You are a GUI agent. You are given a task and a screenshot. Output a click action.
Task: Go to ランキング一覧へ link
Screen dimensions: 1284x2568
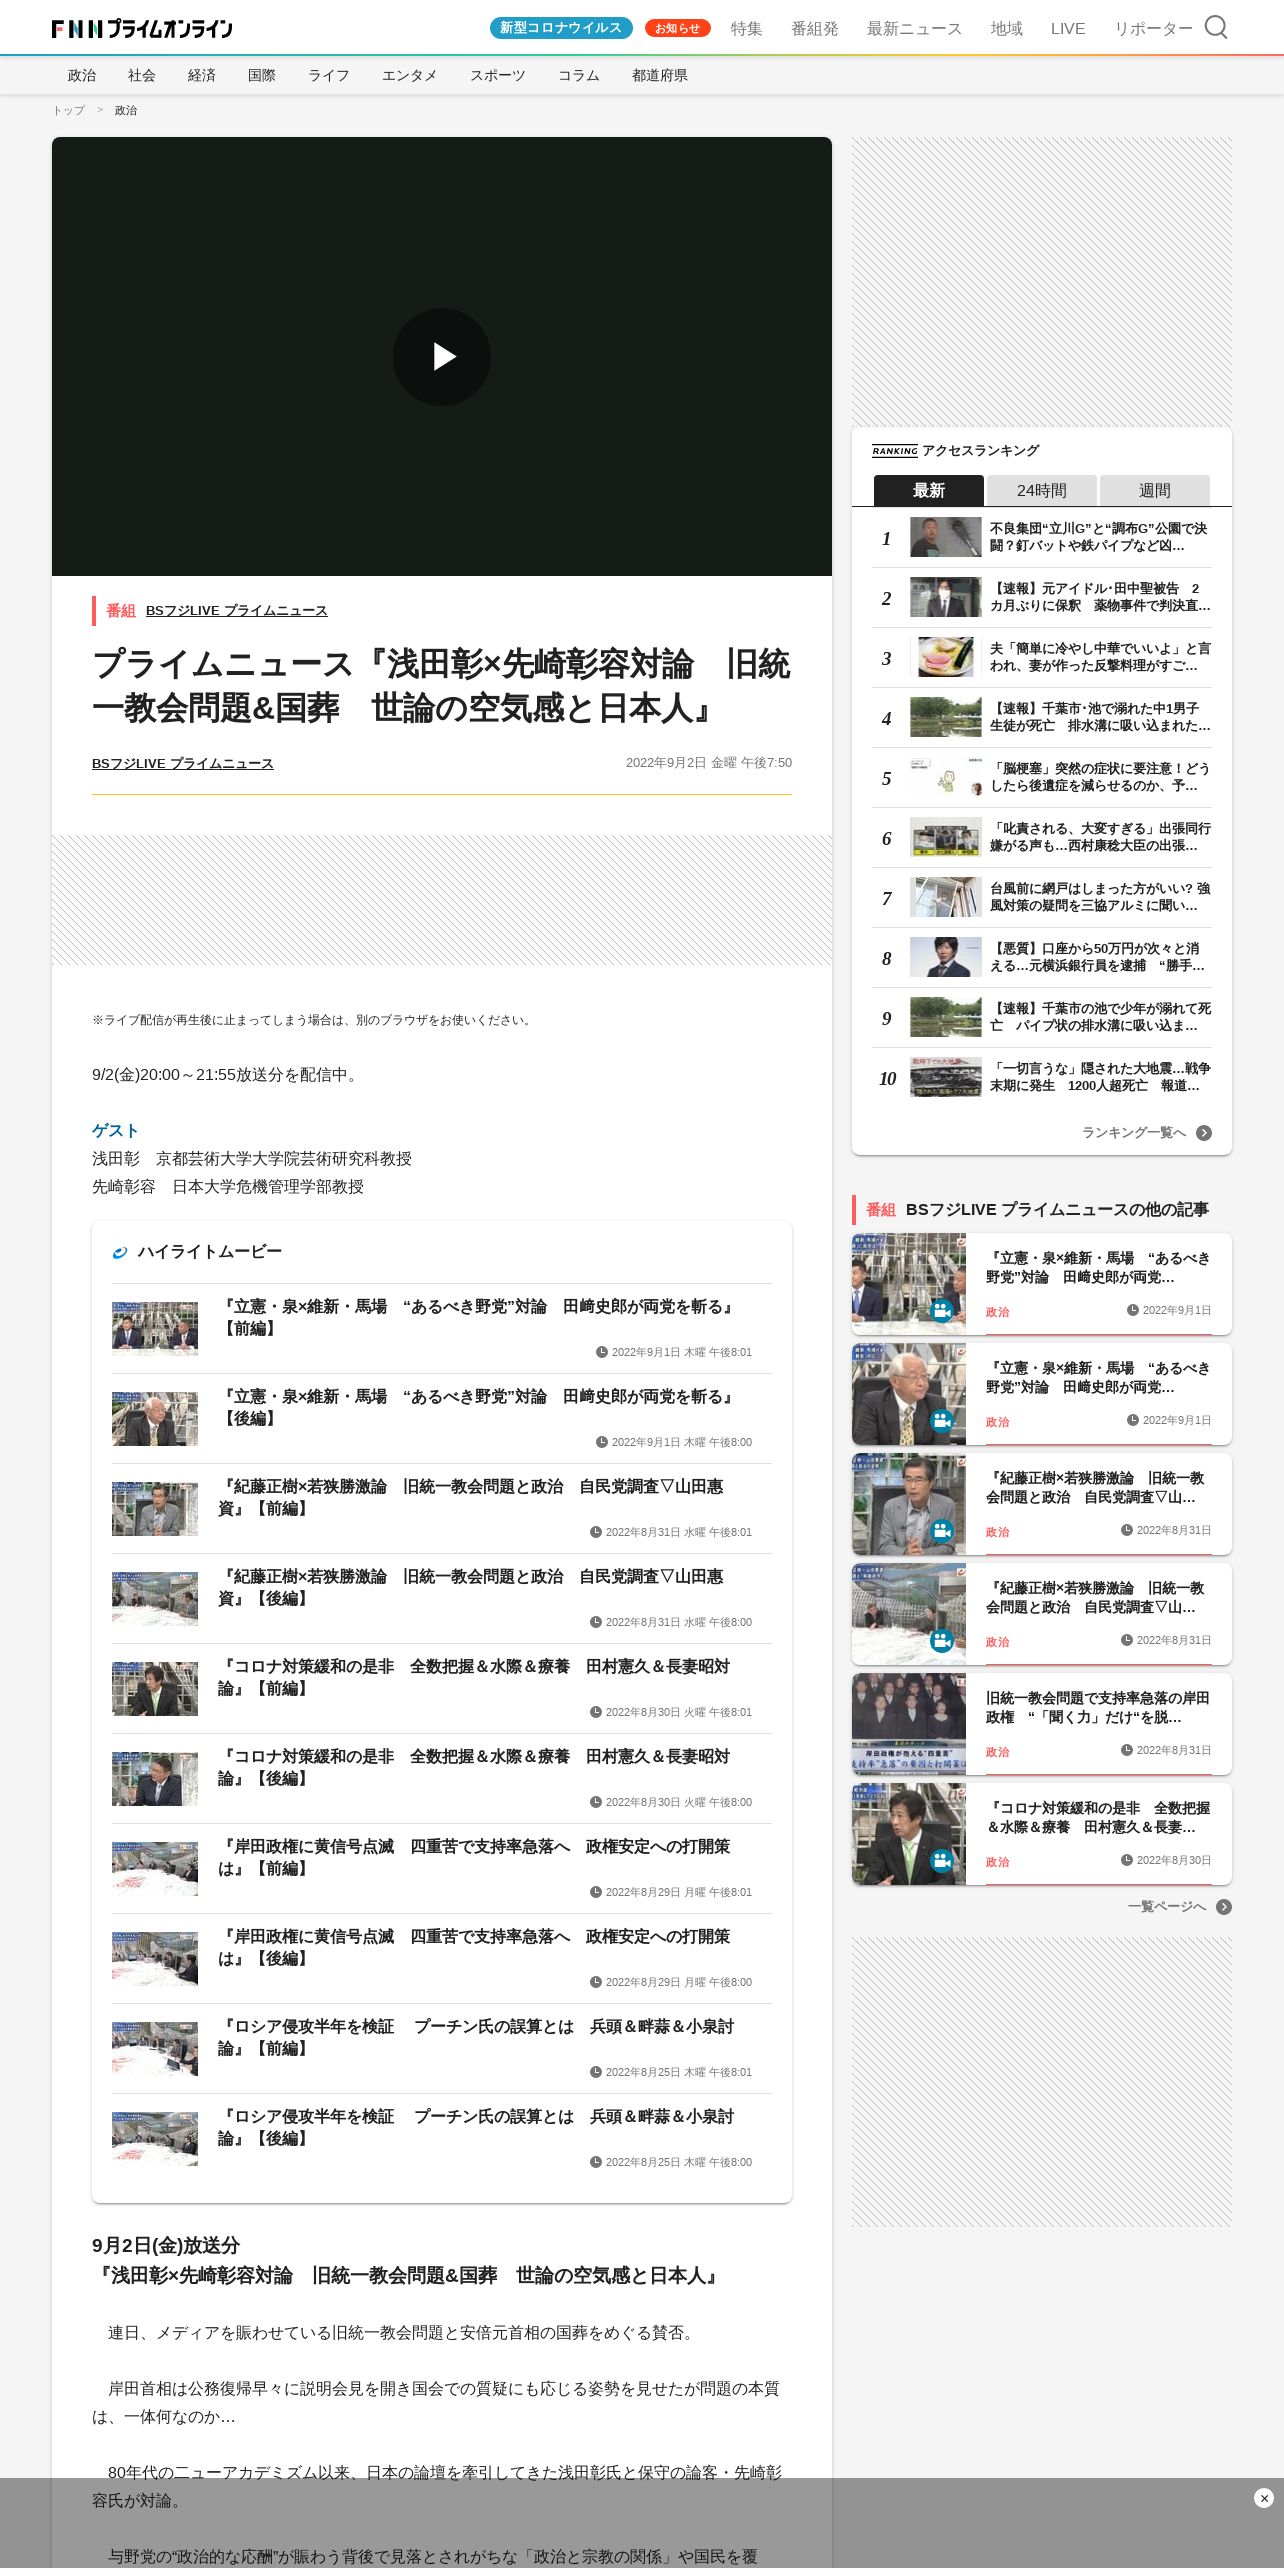pos(1134,1133)
